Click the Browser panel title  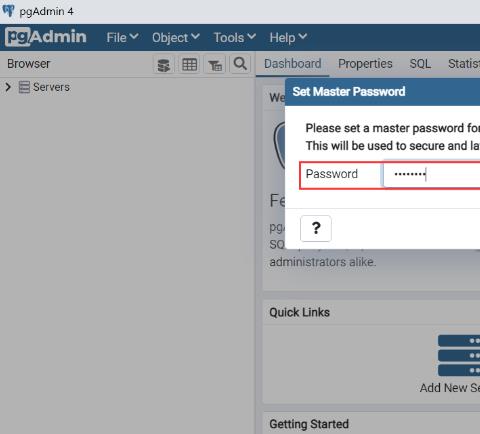point(29,64)
